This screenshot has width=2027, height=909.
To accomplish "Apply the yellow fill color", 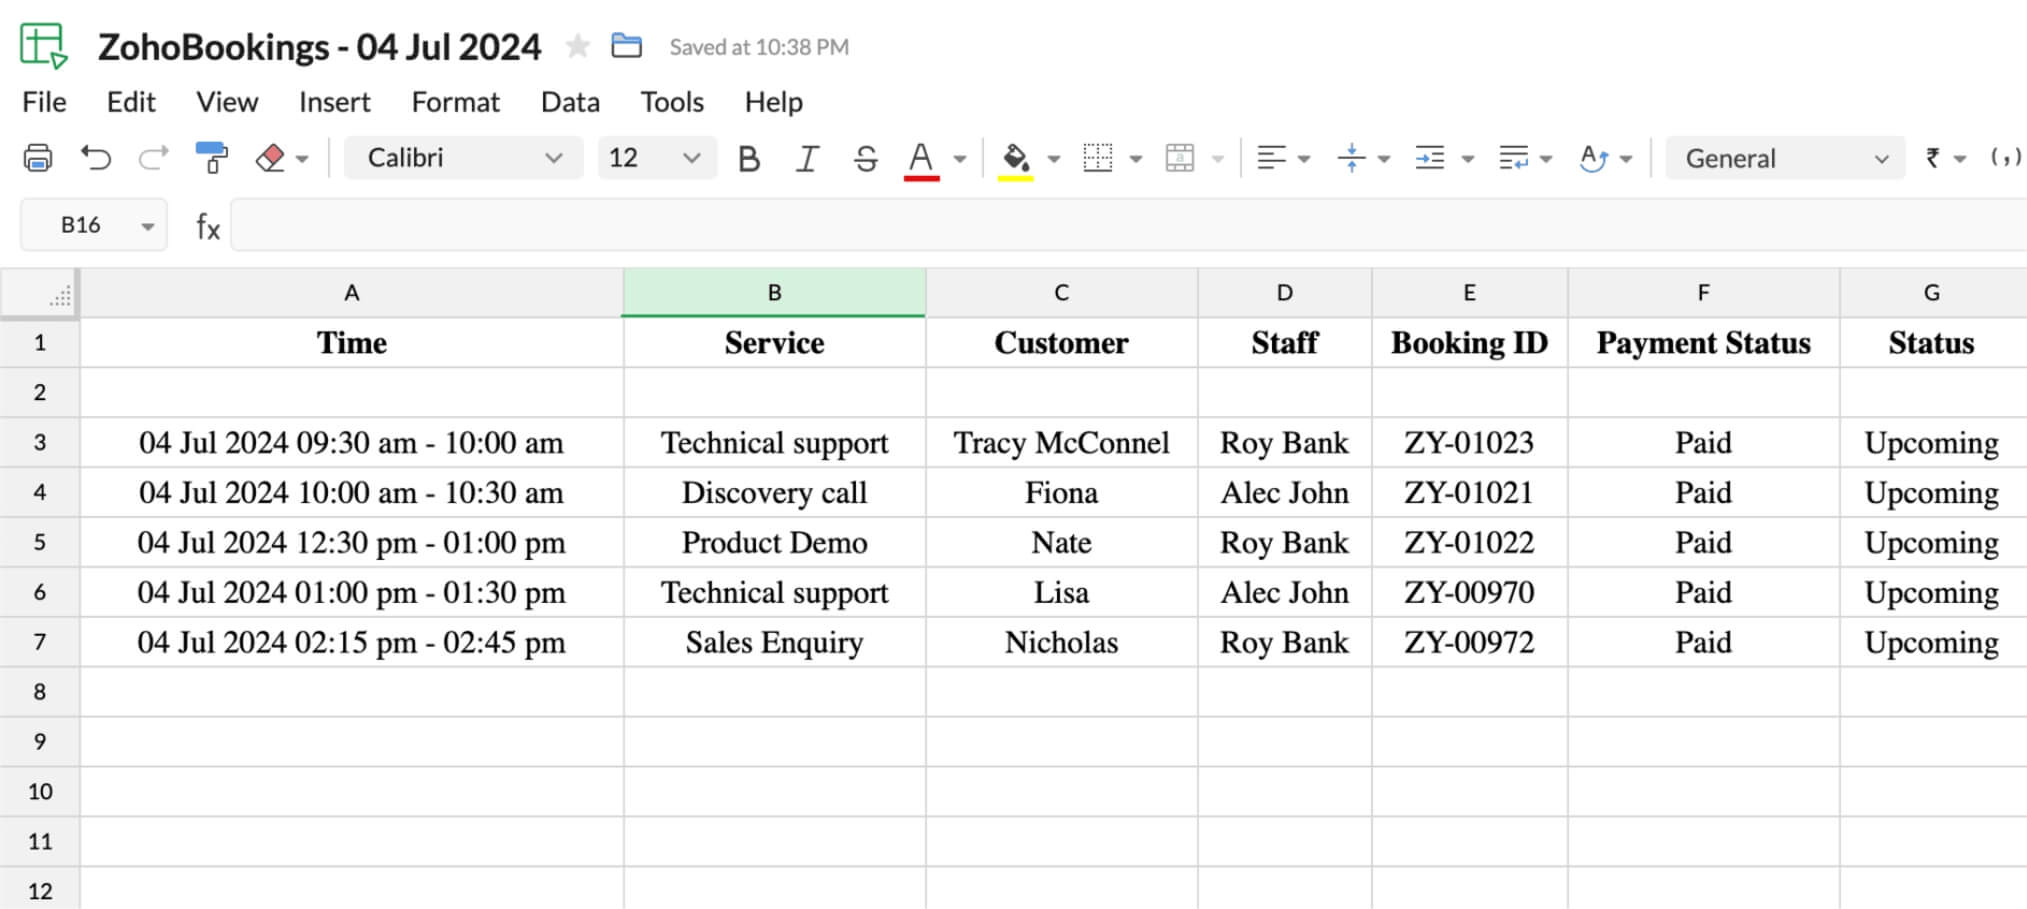I will pyautogui.click(x=1015, y=158).
